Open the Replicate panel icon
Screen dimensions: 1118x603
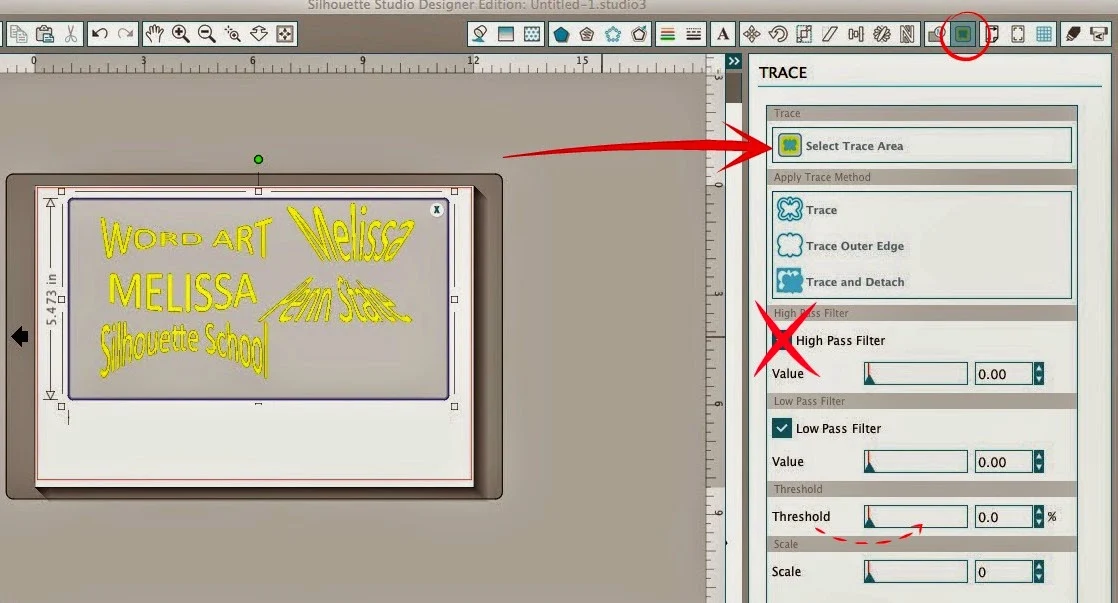coord(882,34)
